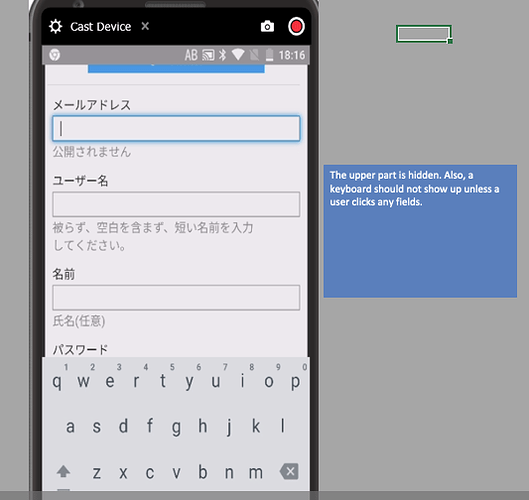The height and width of the screenshot is (500, 529).
Task: Tap the clock showing 18:16
Action: point(291,55)
